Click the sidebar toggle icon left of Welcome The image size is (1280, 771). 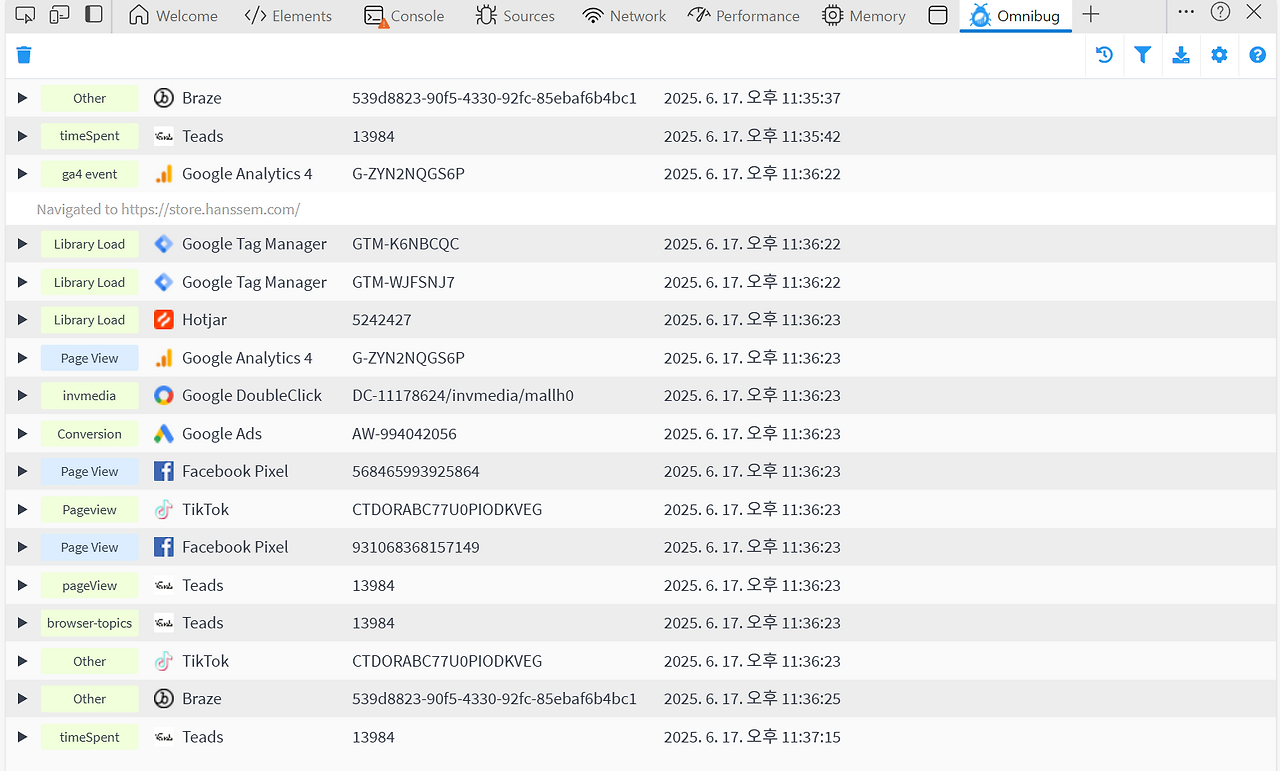point(93,15)
